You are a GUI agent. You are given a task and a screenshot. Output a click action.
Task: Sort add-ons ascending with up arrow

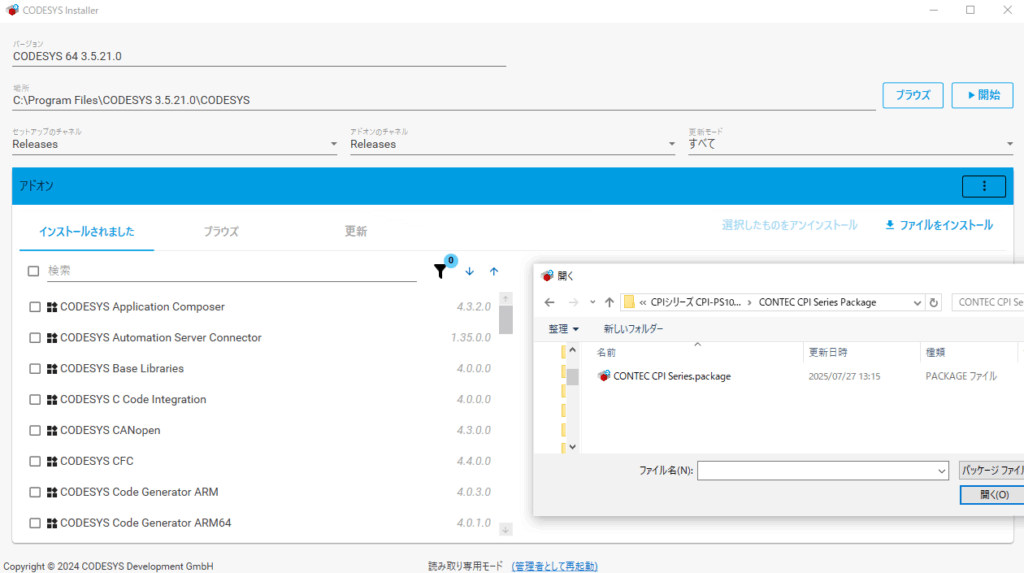494,271
